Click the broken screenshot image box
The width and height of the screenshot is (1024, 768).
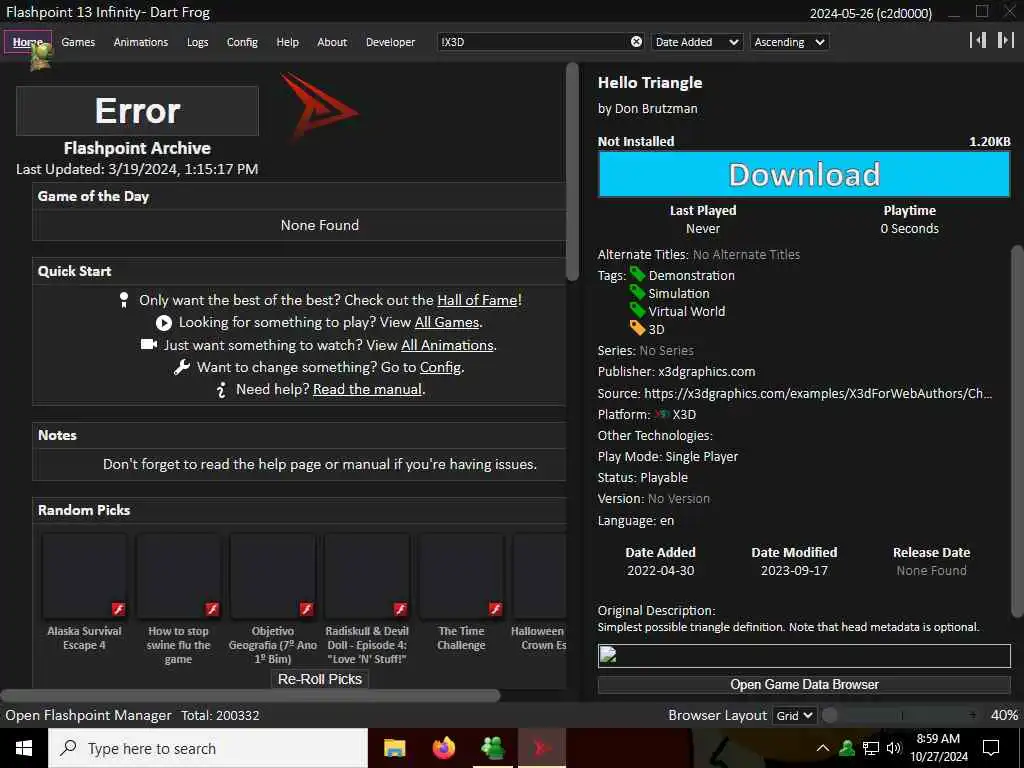tap(804, 655)
